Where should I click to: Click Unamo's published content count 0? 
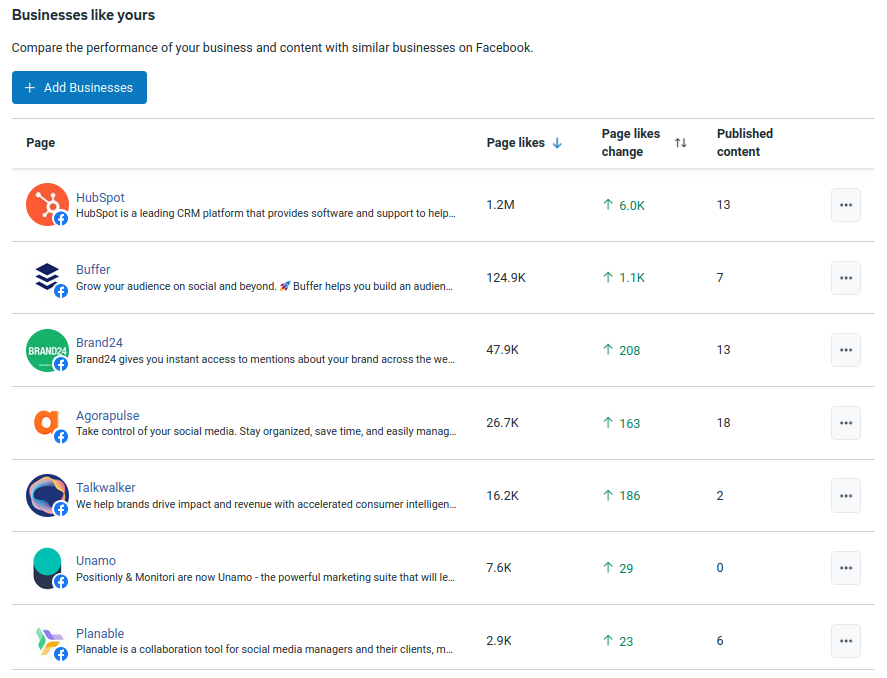720,568
